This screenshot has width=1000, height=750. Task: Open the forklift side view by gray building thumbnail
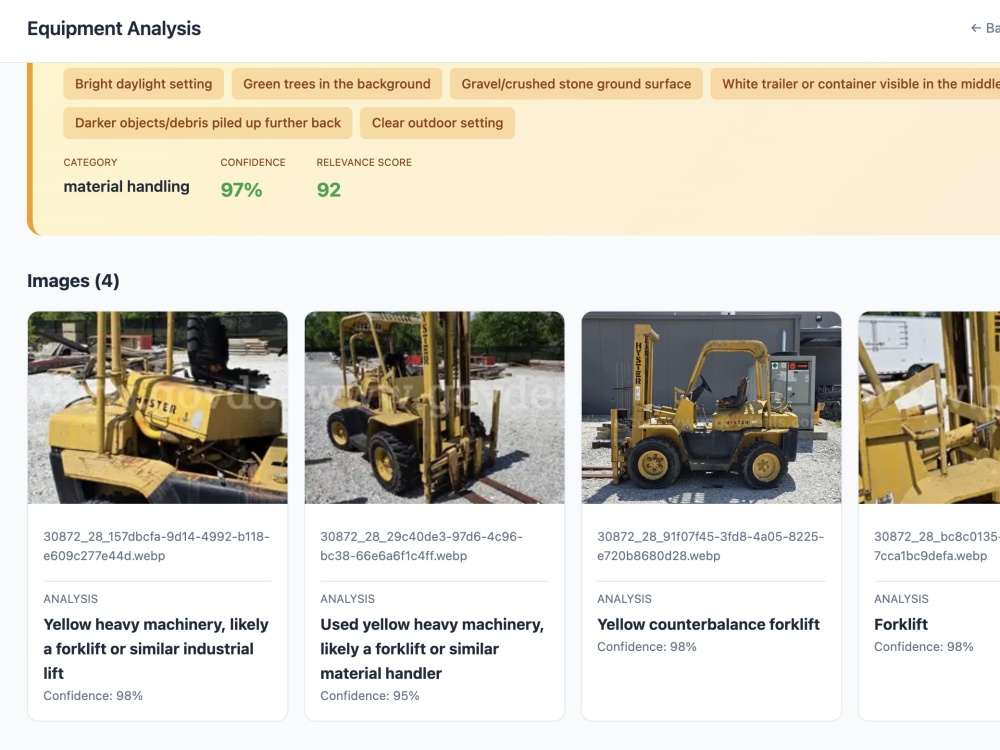(711, 408)
